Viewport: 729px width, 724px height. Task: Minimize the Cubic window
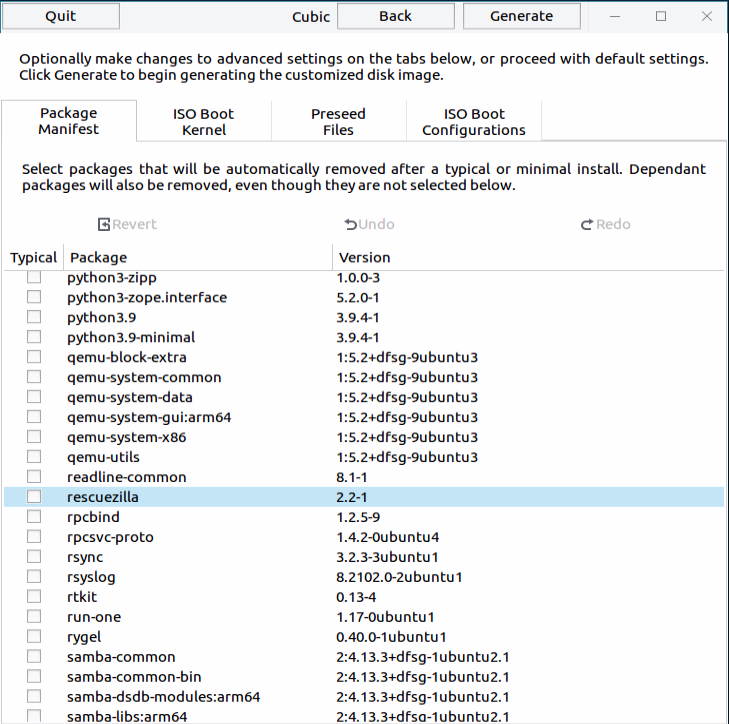click(x=615, y=16)
